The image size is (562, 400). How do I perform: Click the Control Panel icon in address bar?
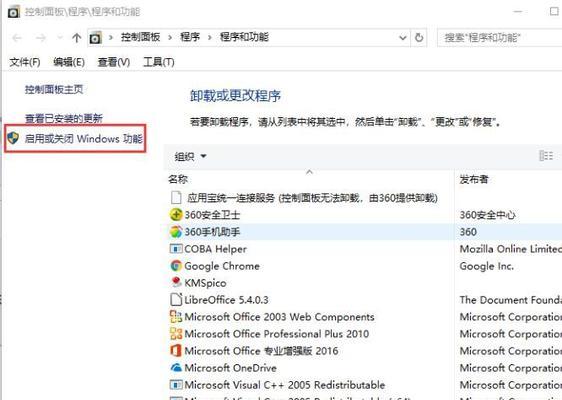click(95, 38)
